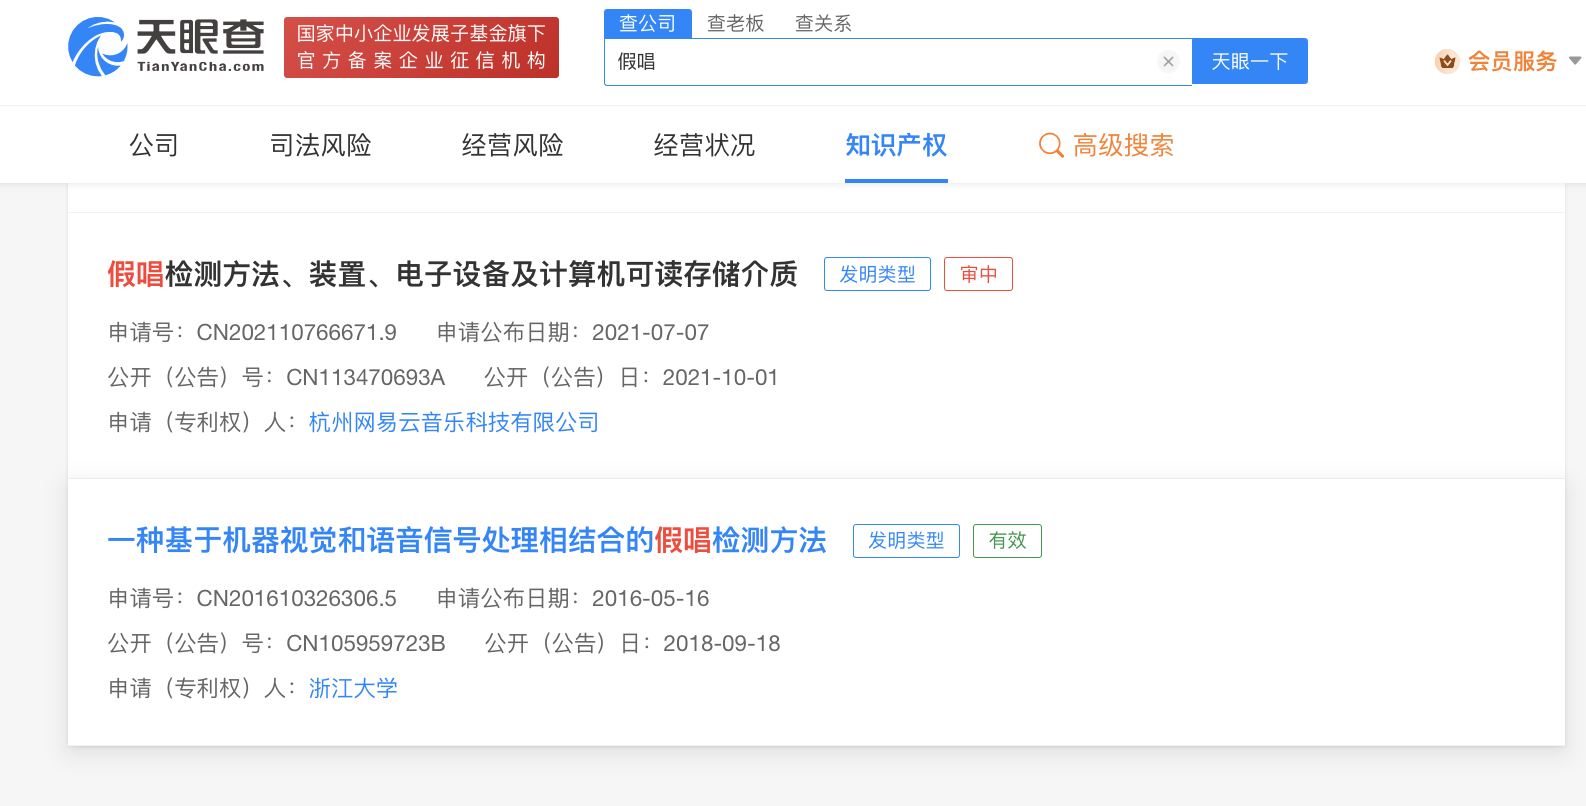Open the 一种基于机器视觉 patent title link
This screenshot has height=806, width=1586.
466,541
